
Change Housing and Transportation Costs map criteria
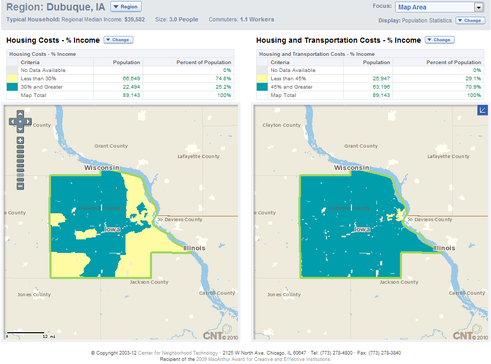[x=440, y=40]
